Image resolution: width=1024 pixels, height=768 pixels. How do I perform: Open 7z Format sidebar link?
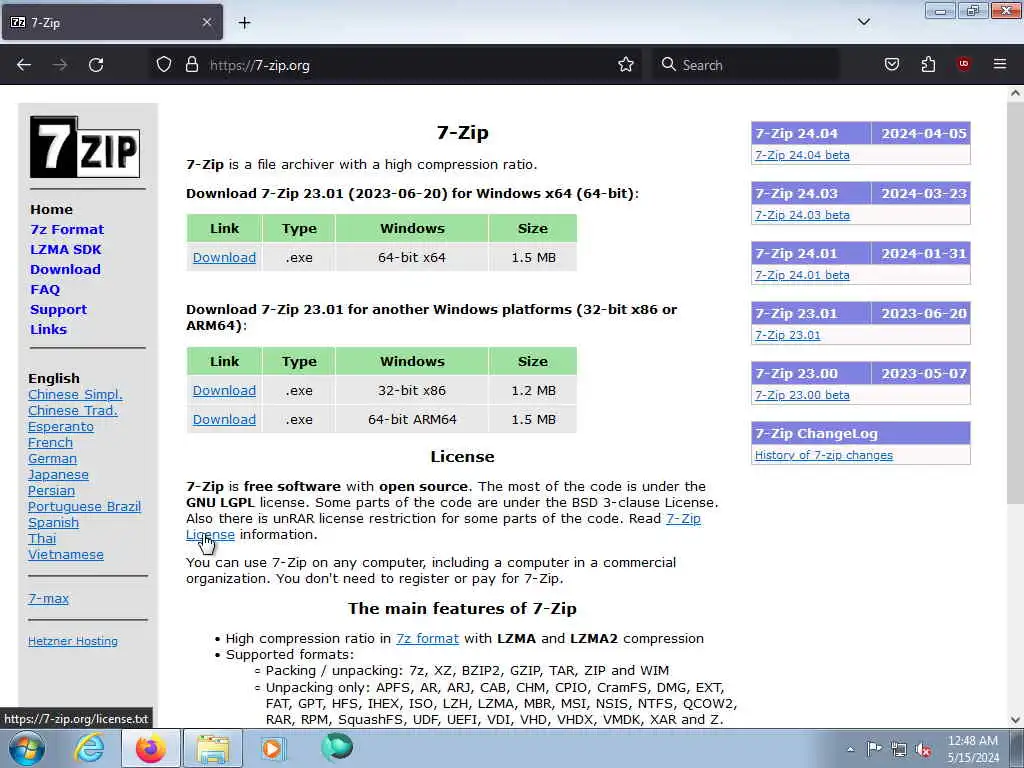pos(67,229)
